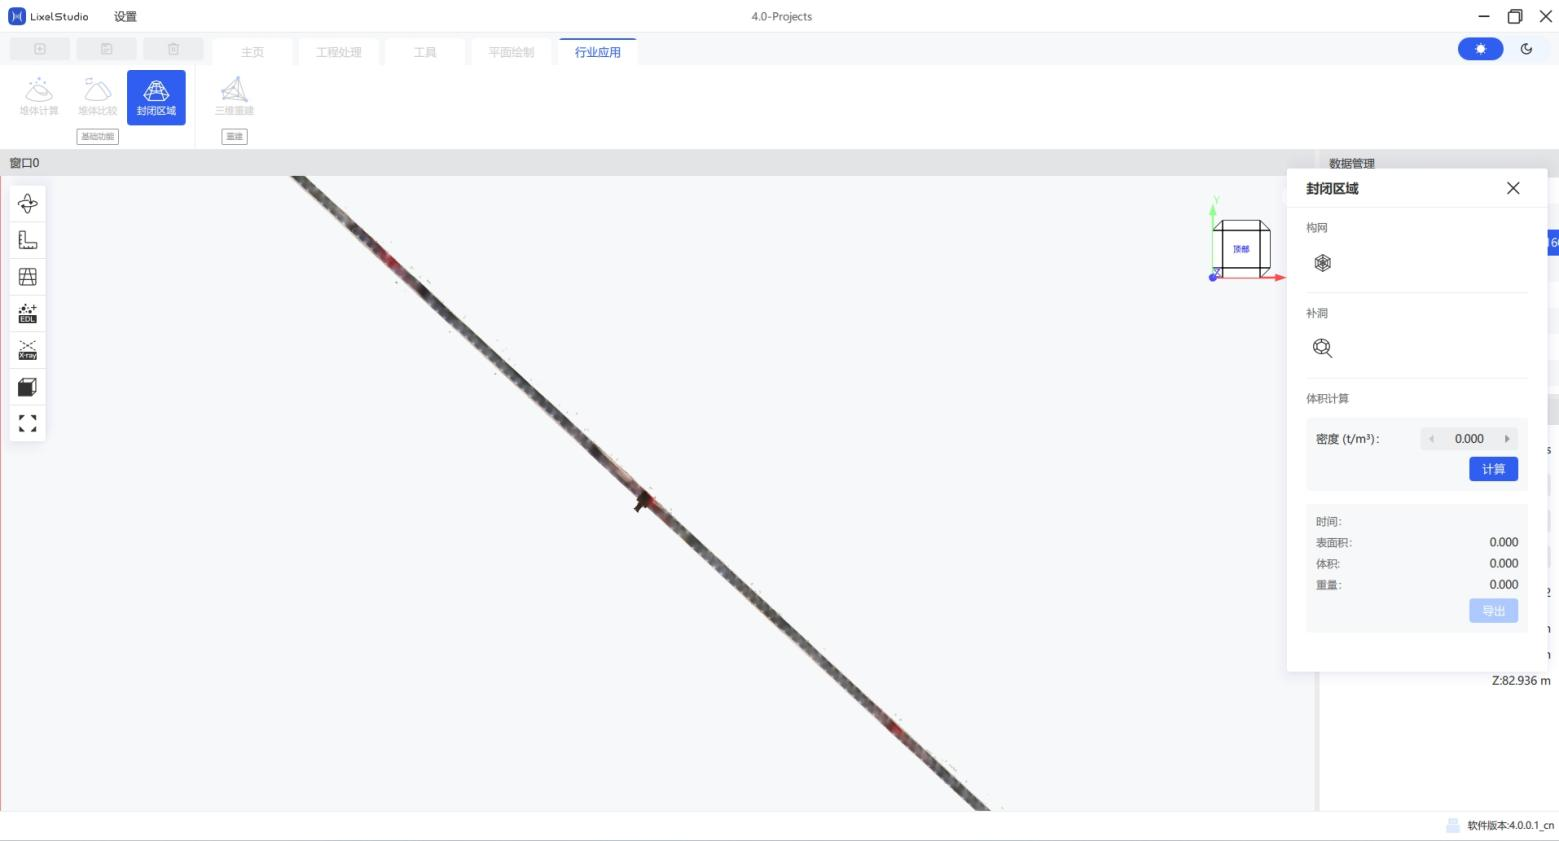Toggle X-ray display mode
Screen dimensions: 1559x841
[x=28, y=350]
